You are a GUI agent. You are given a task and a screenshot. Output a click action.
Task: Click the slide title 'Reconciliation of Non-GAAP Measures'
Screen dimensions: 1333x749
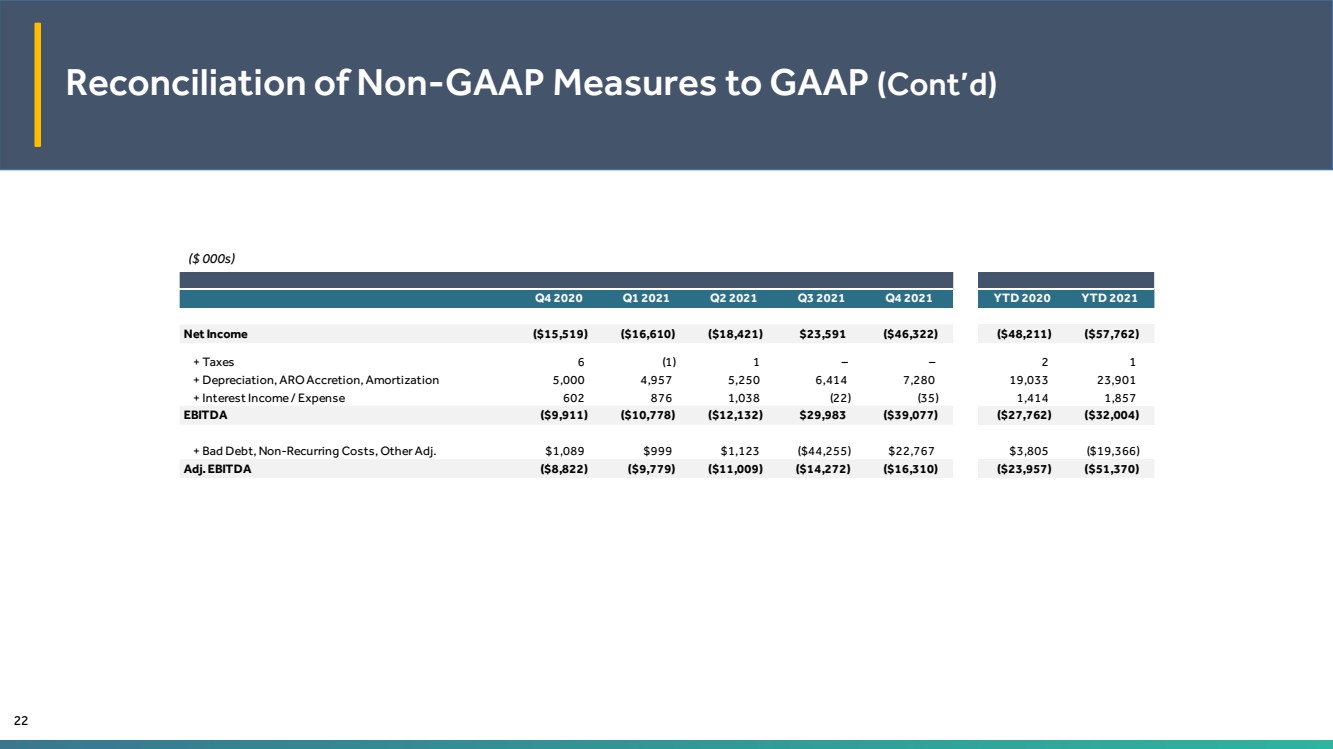[531, 84]
